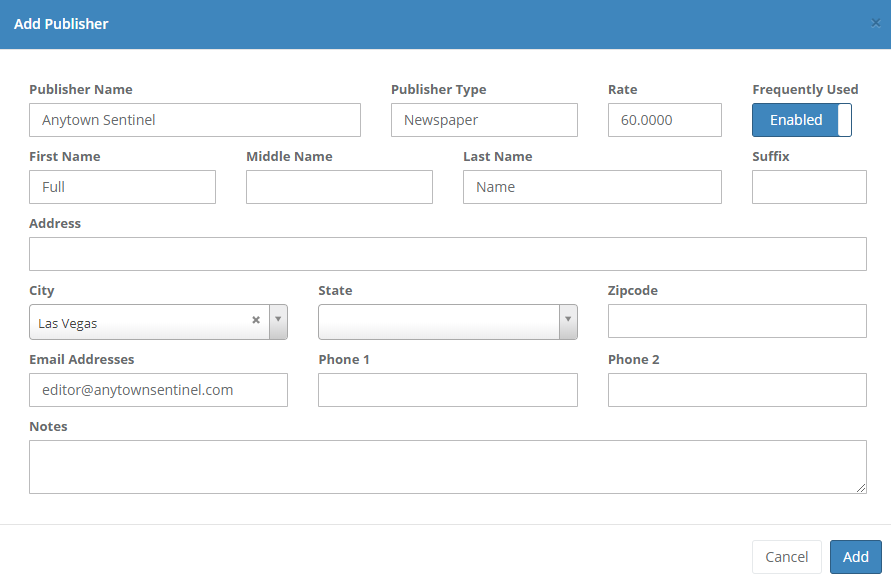Click the Cancel button
This screenshot has height=586, width=891.
(x=786, y=557)
